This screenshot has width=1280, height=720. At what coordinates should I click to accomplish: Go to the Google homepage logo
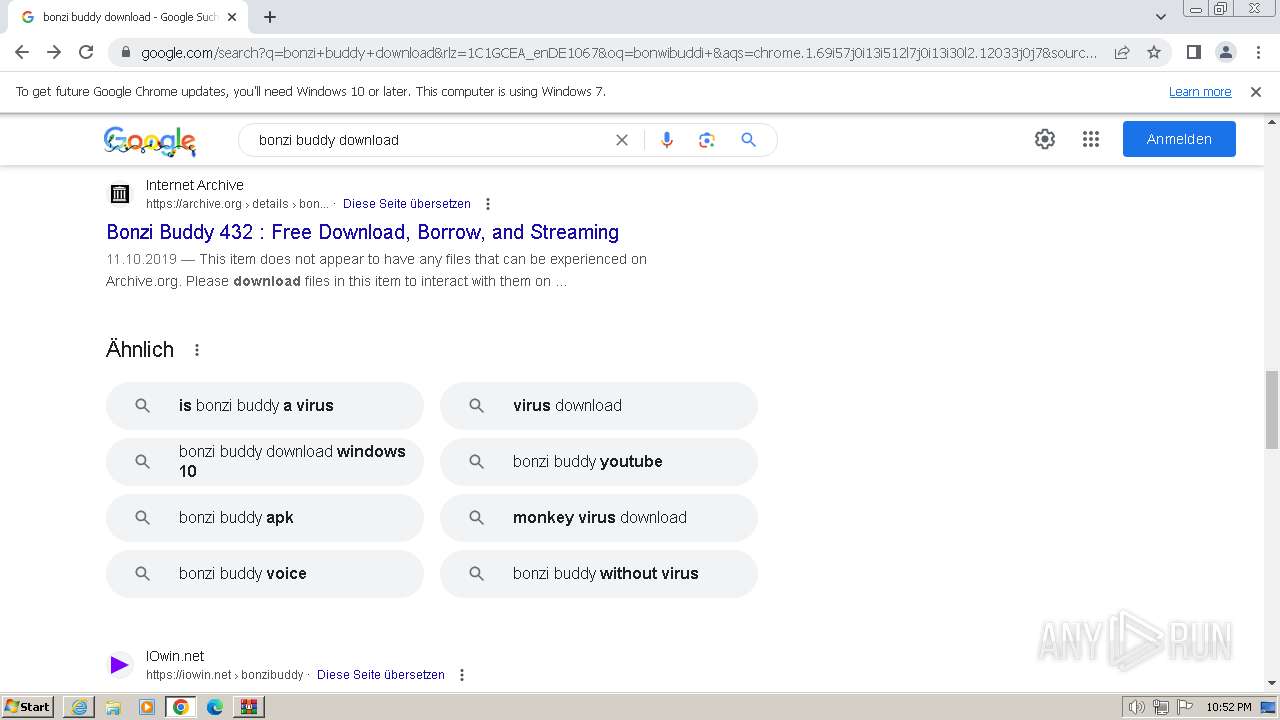pyautogui.click(x=150, y=141)
